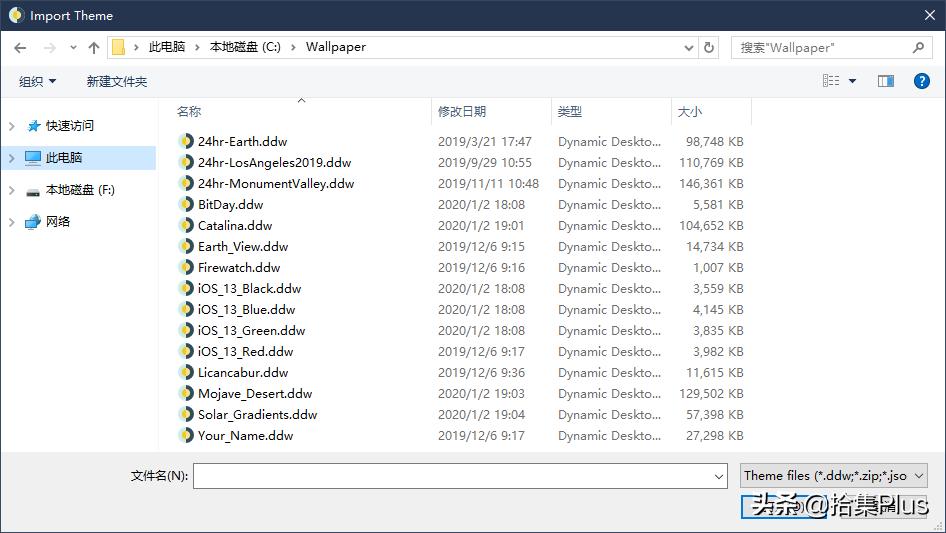Click Wallpaper in the address breadcrumb
This screenshot has height=533, width=946.
[335, 47]
